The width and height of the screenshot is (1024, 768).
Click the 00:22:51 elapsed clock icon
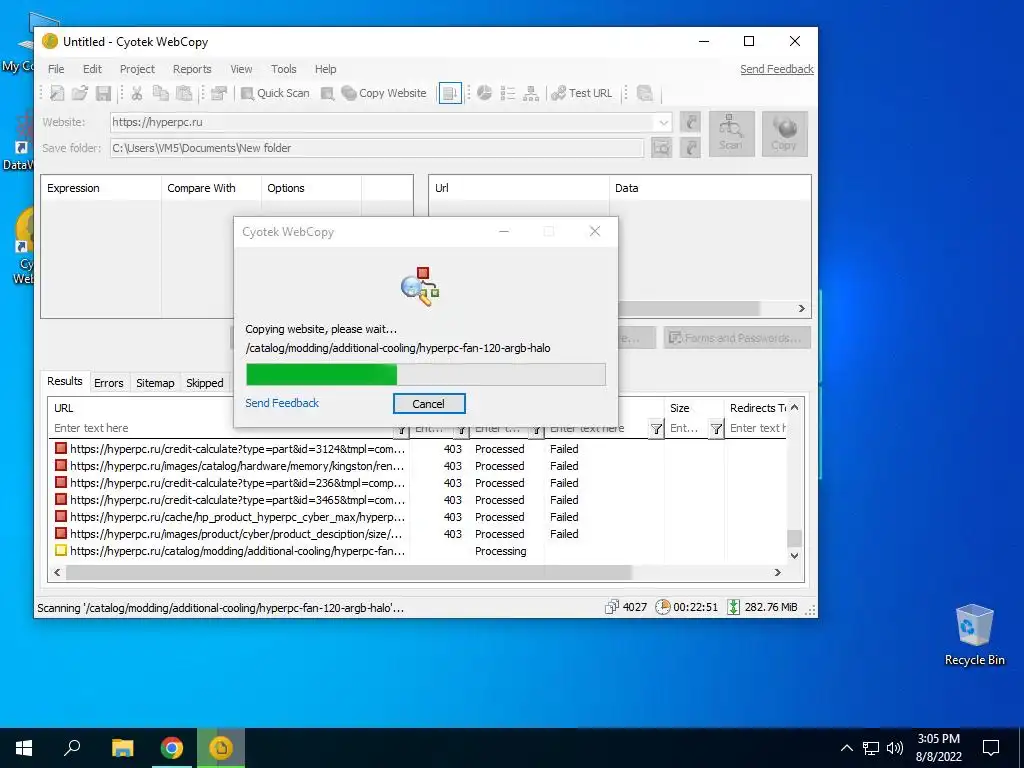point(662,607)
